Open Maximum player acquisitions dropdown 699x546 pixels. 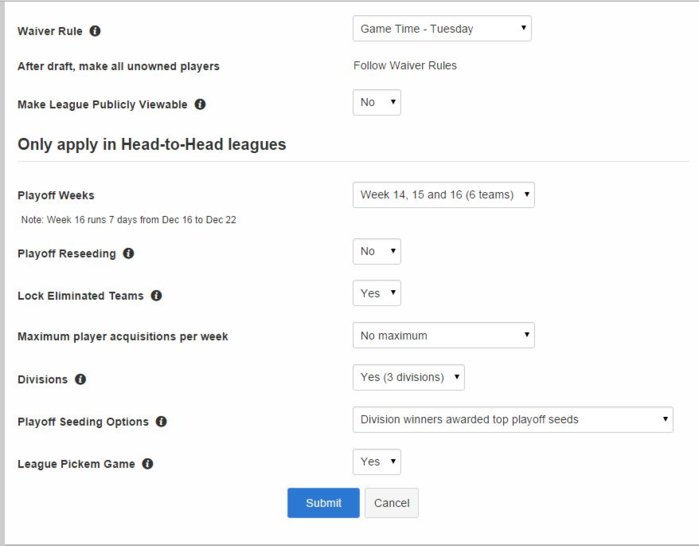443,336
